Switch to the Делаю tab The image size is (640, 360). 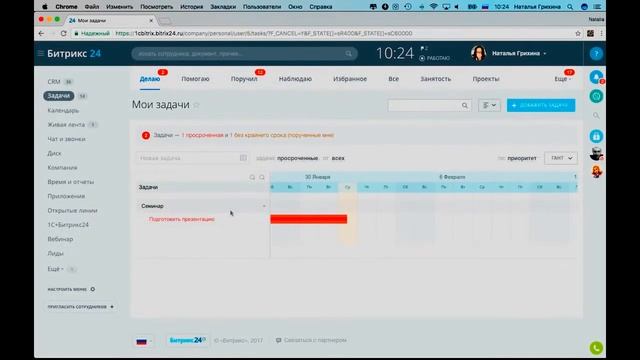(x=150, y=79)
